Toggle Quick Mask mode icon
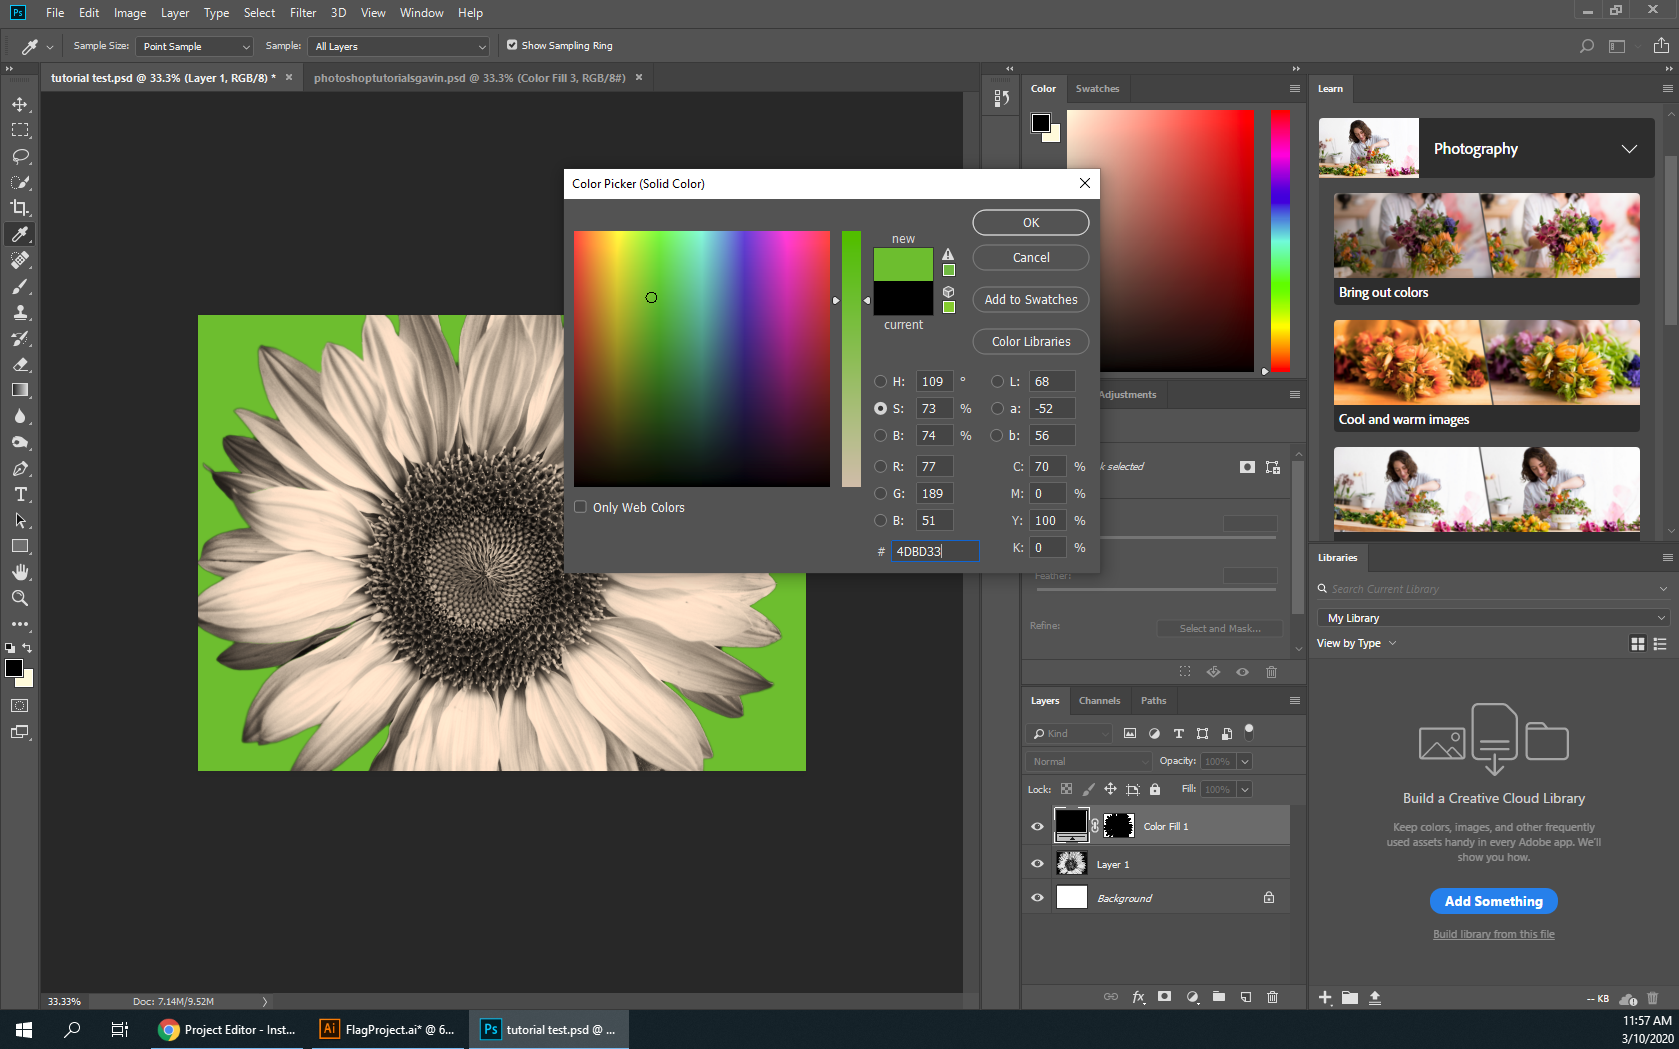 [x=20, y=706]
